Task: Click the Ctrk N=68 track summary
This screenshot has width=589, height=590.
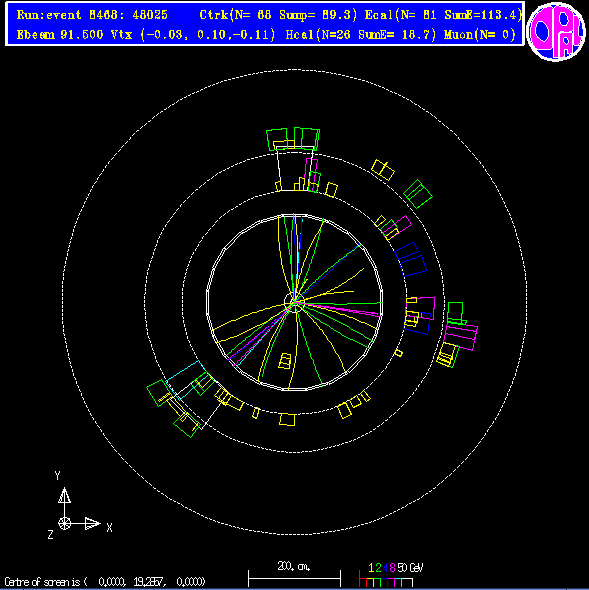Action: click(x=278, y=15)
